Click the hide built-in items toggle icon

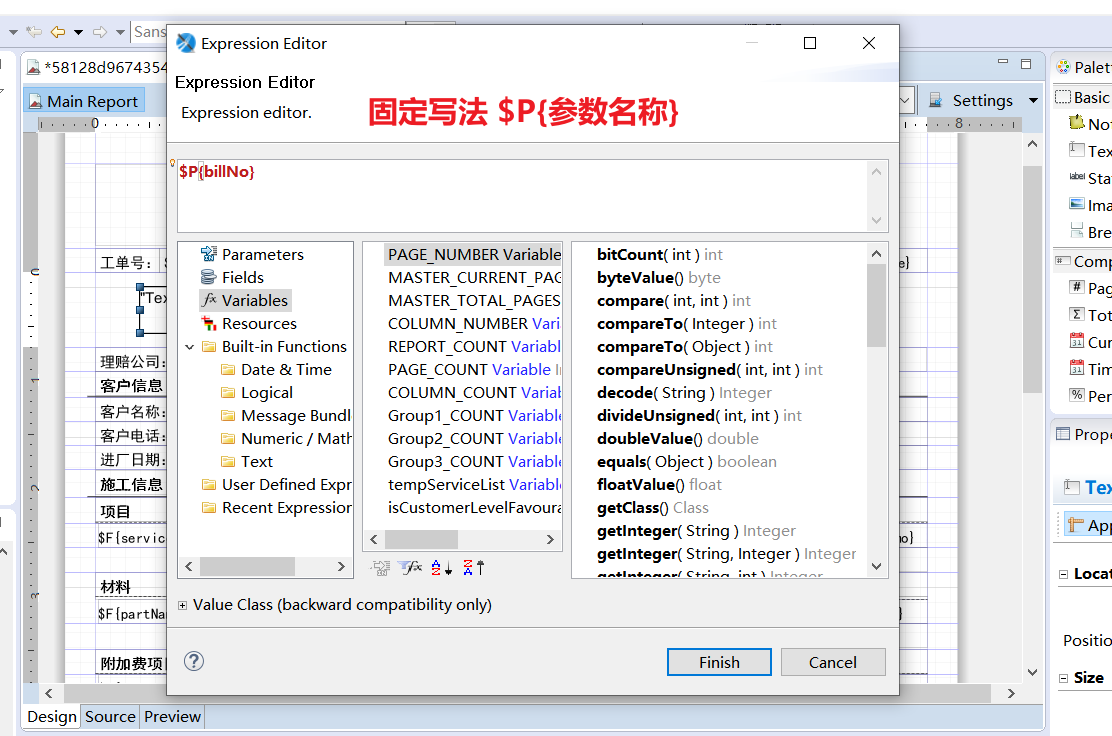click(380, 568)
